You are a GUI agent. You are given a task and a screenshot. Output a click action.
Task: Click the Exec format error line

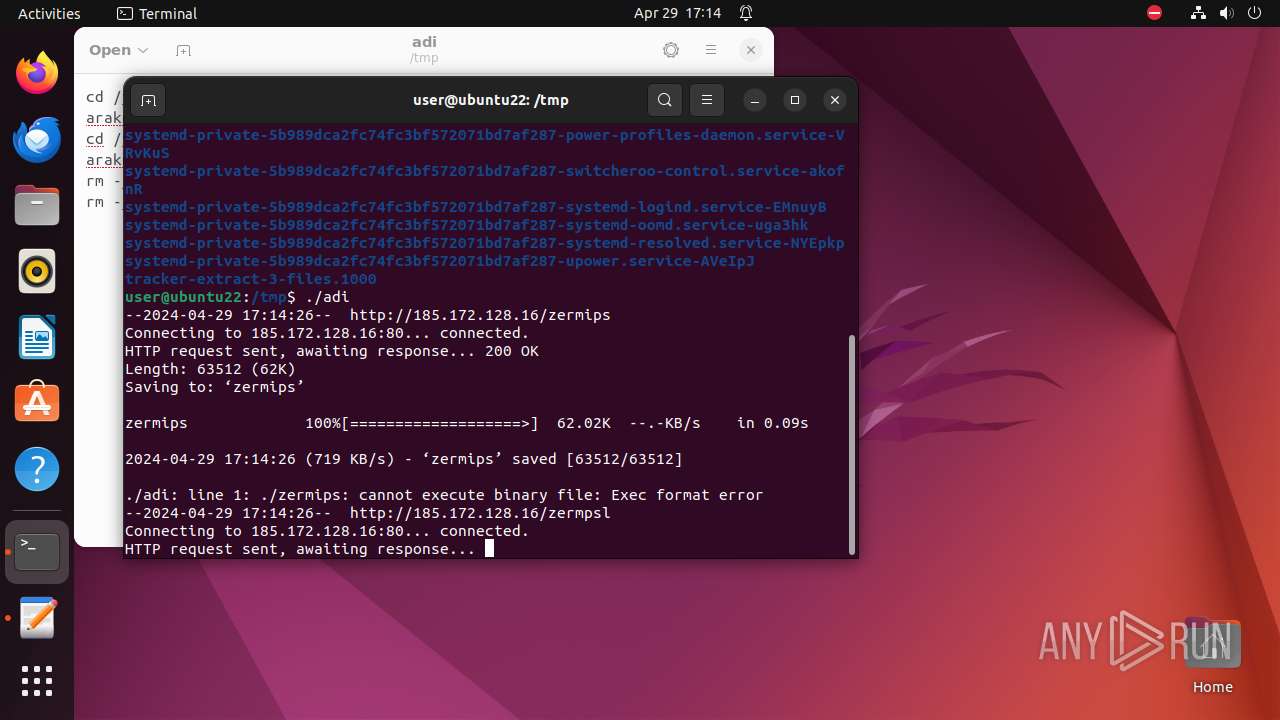[x=444, y=495]
